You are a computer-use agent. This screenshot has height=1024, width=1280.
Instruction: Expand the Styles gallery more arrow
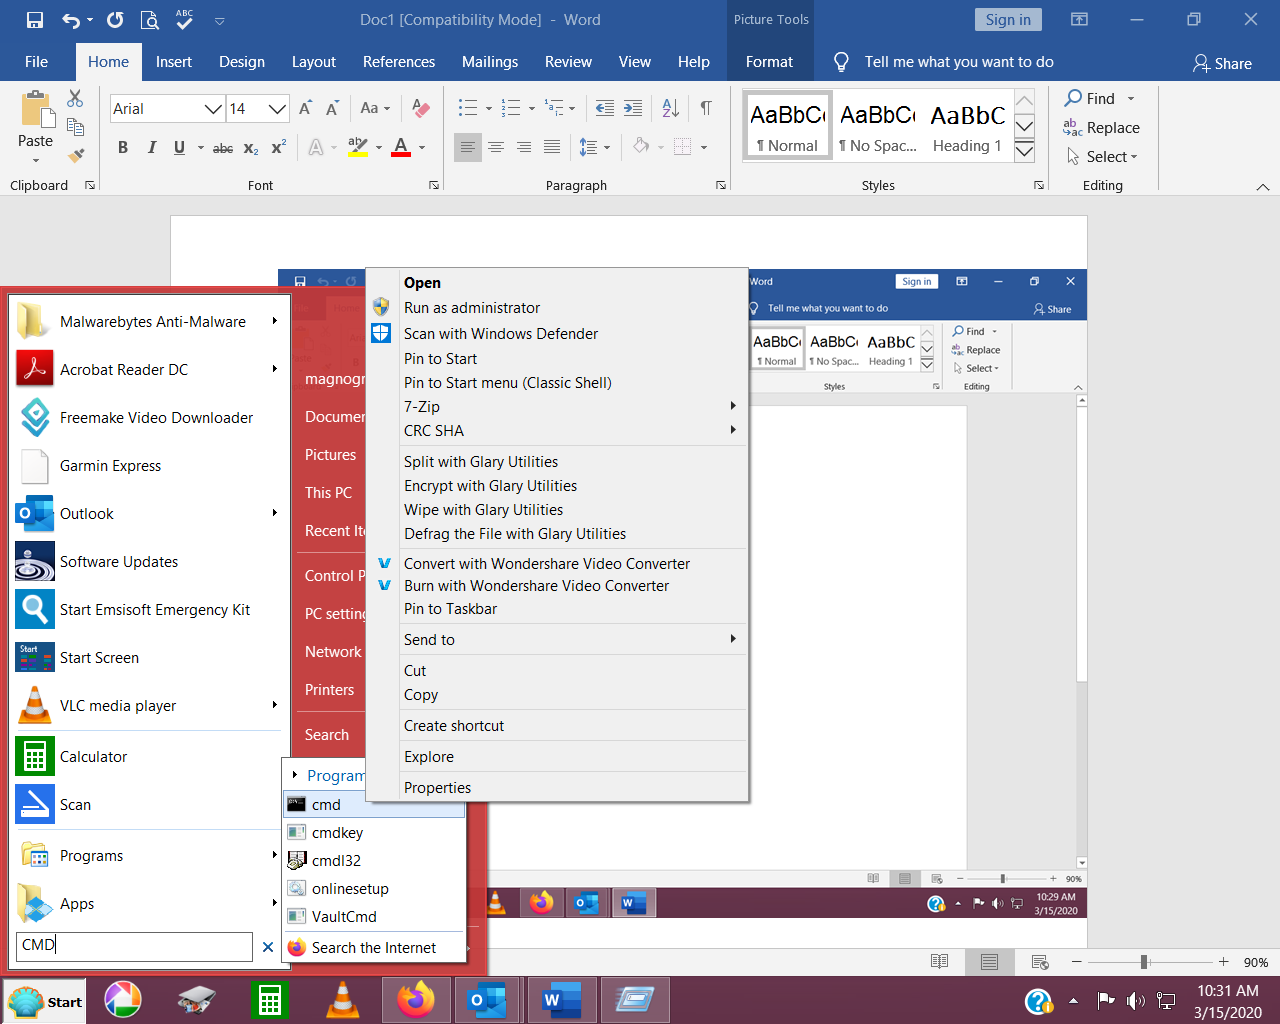point(1024,151)
